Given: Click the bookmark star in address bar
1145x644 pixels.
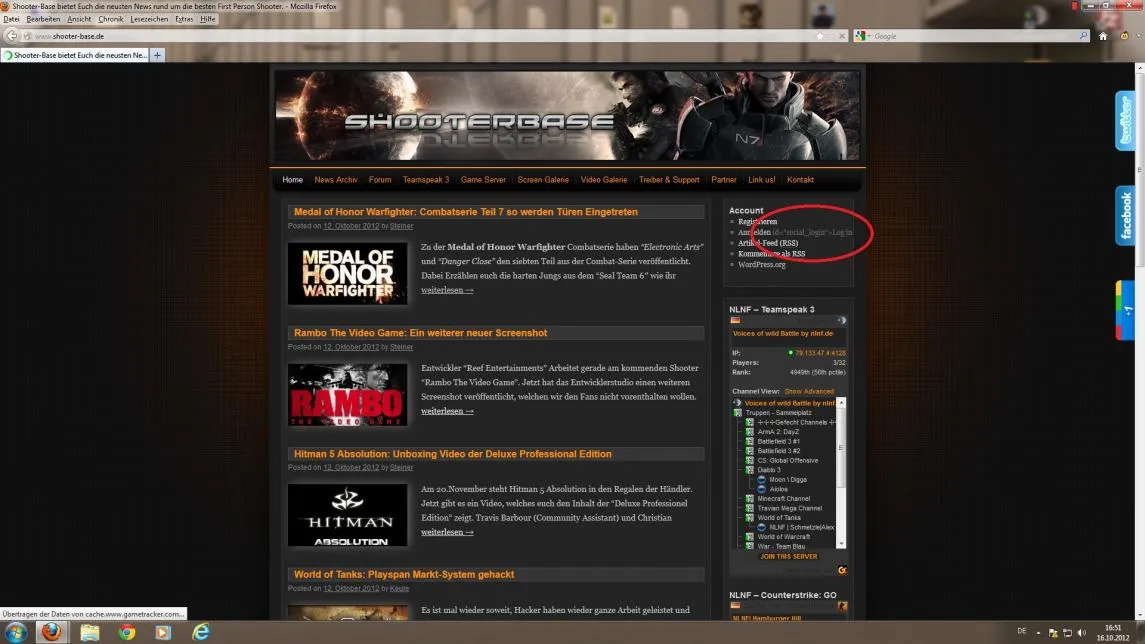Looking at the screenshot, I should [x=820, y=36].
